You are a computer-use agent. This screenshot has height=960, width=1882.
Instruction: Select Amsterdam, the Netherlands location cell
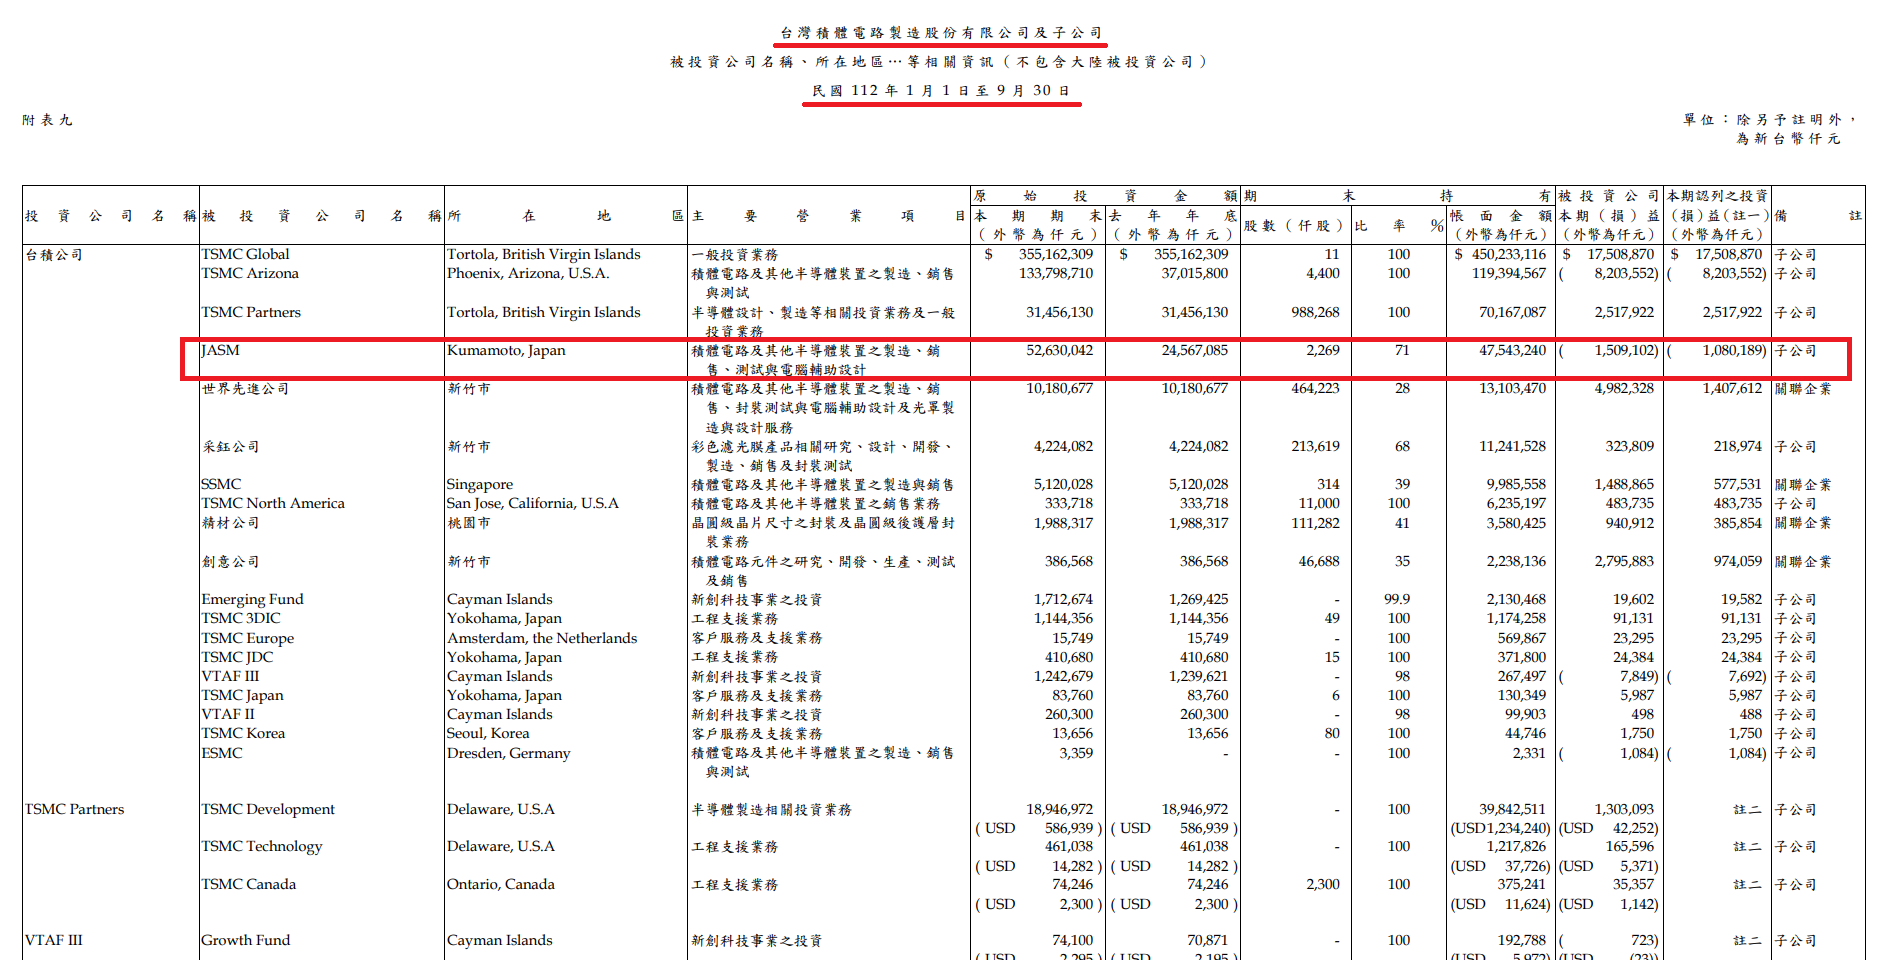pos(542,638)
